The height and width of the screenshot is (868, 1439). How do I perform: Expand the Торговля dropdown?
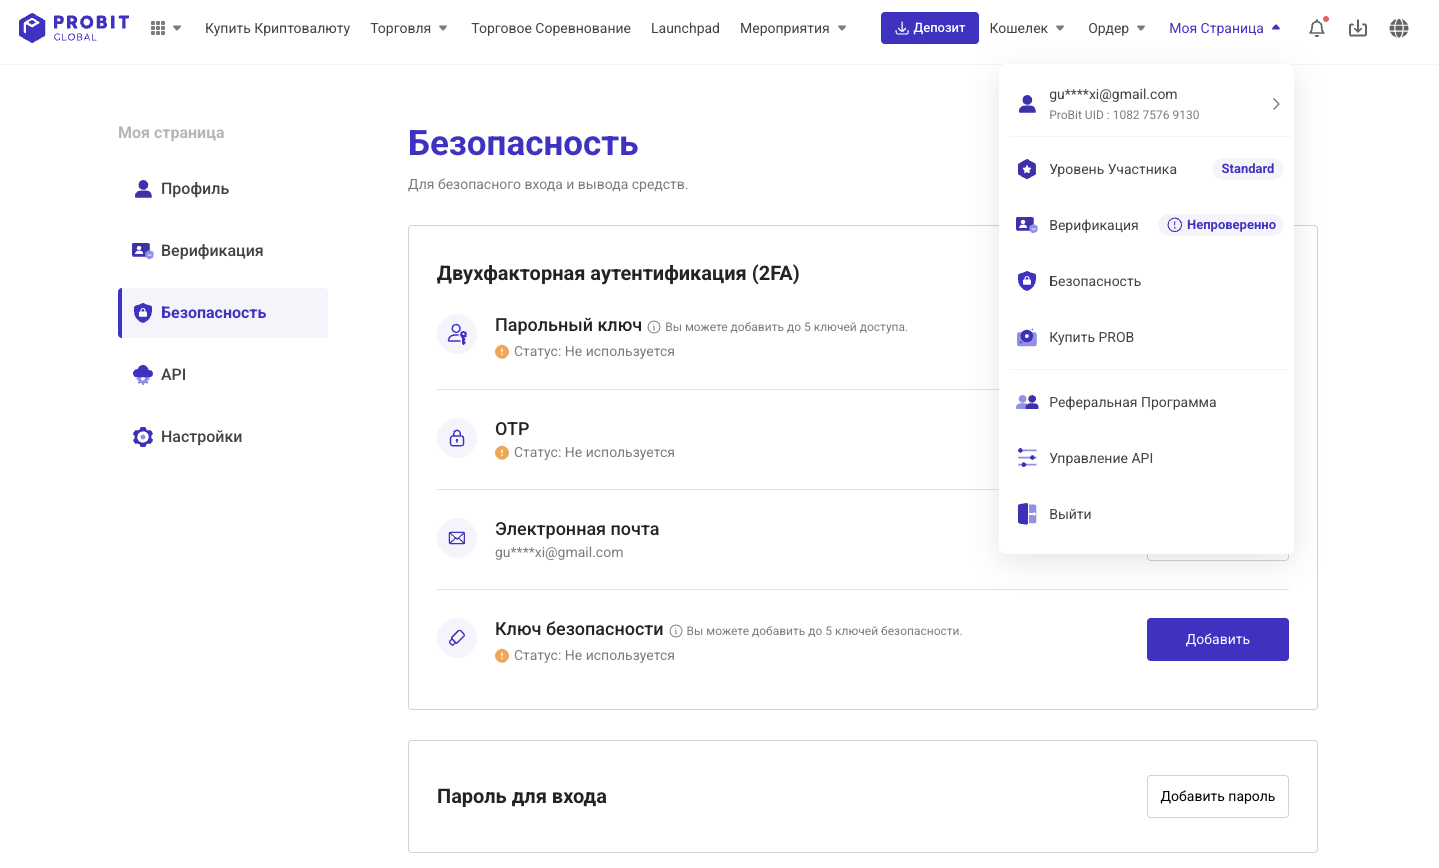(x=409, y=28)
